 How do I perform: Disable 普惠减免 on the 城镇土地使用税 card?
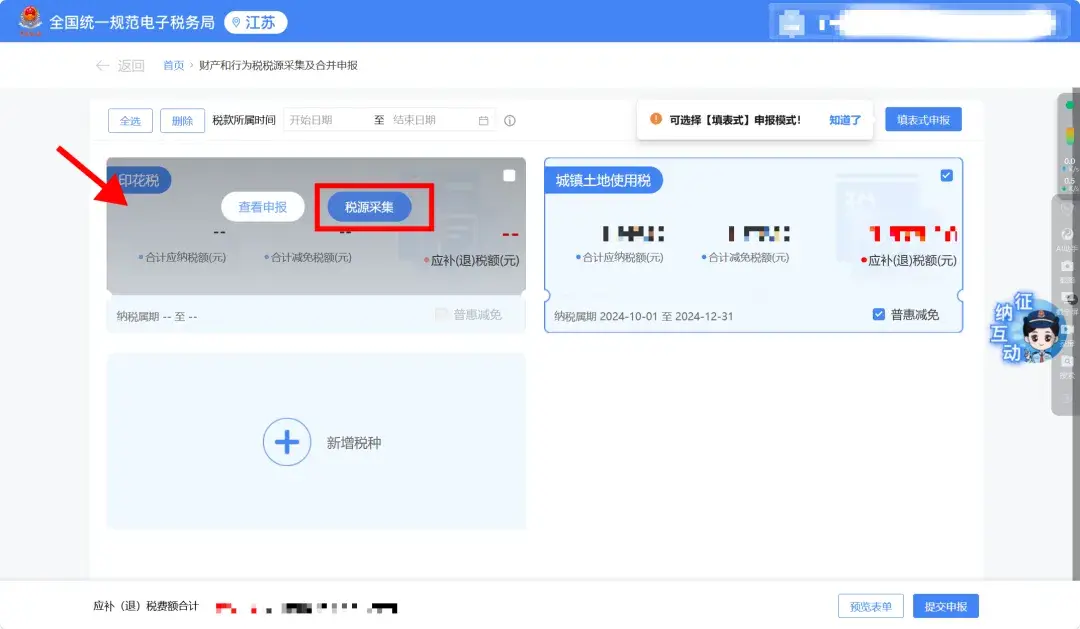pos(877,316)
